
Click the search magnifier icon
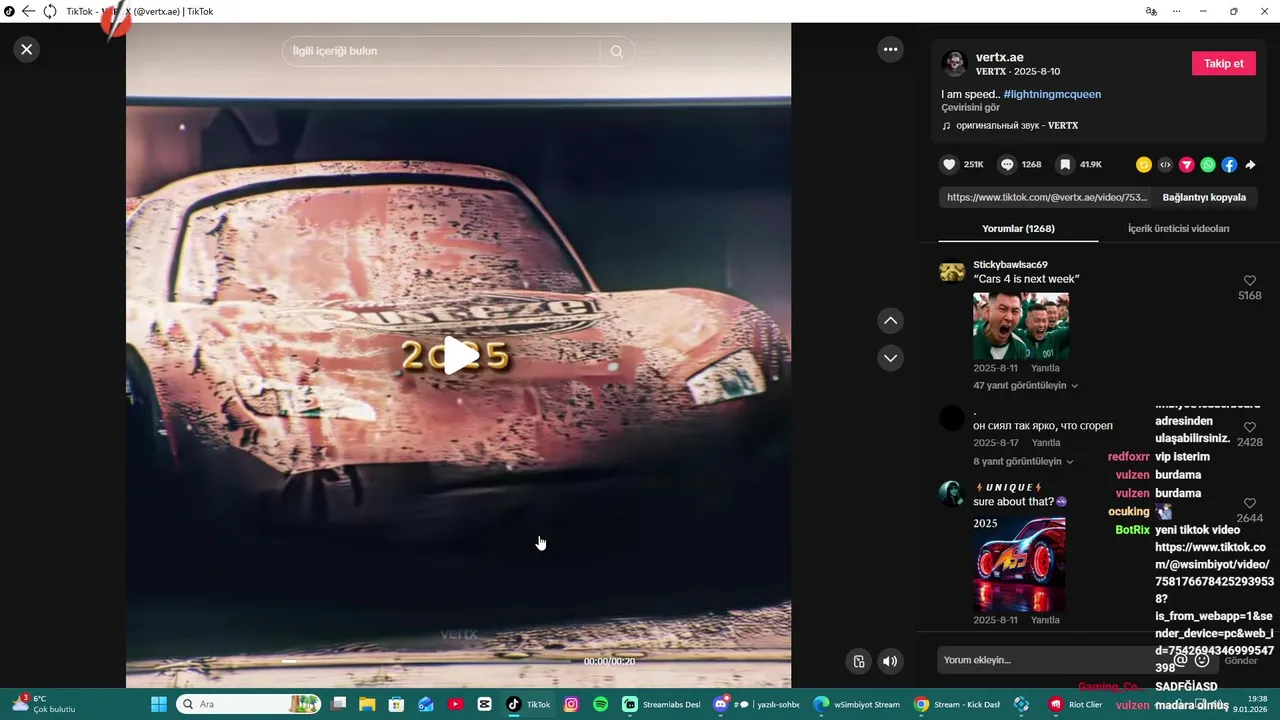pos(616,51)
